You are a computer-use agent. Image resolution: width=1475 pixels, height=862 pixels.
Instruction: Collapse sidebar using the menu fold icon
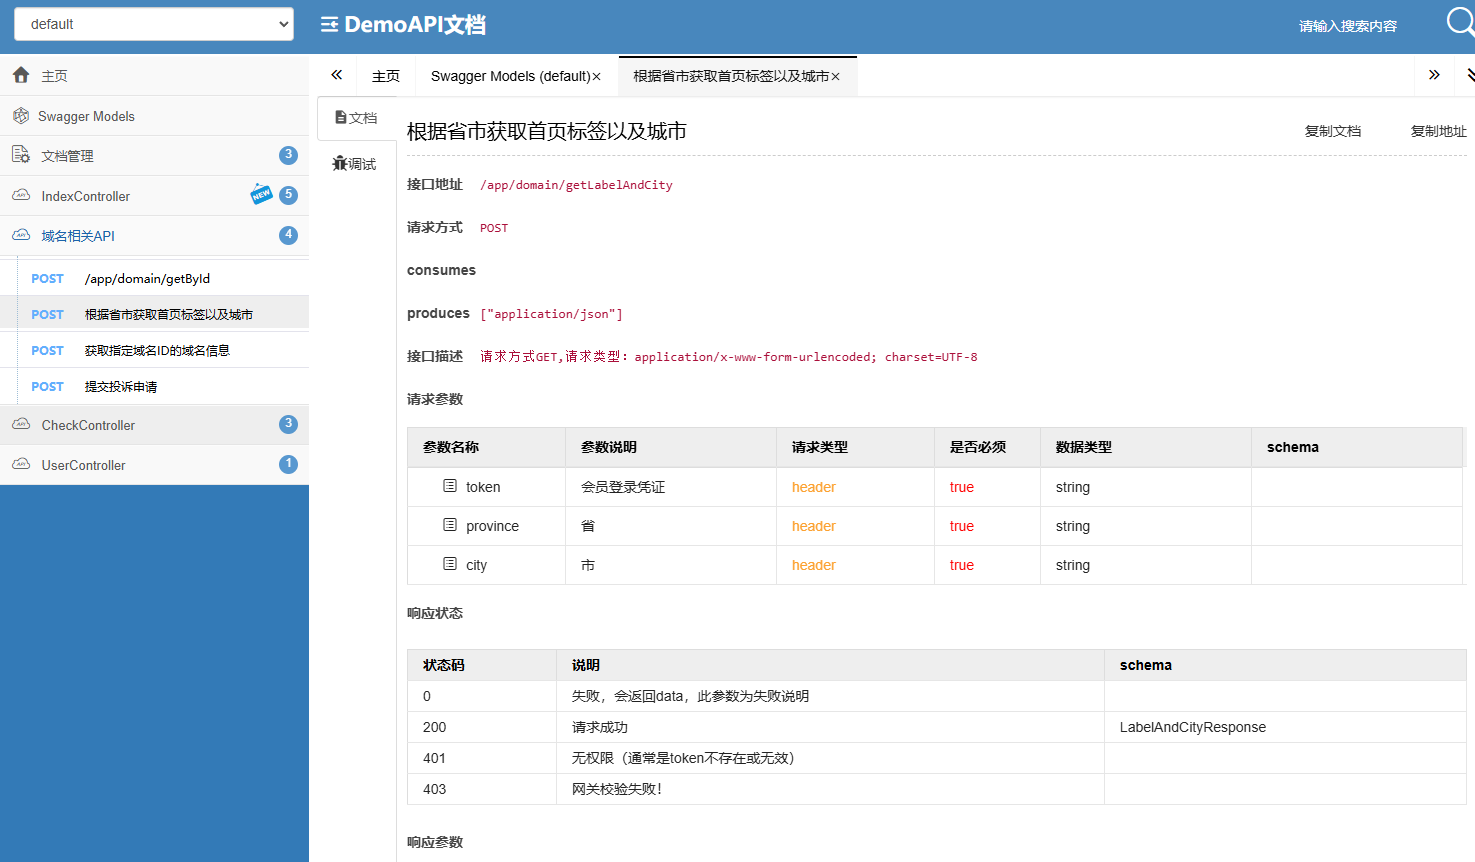pos(329,25)
